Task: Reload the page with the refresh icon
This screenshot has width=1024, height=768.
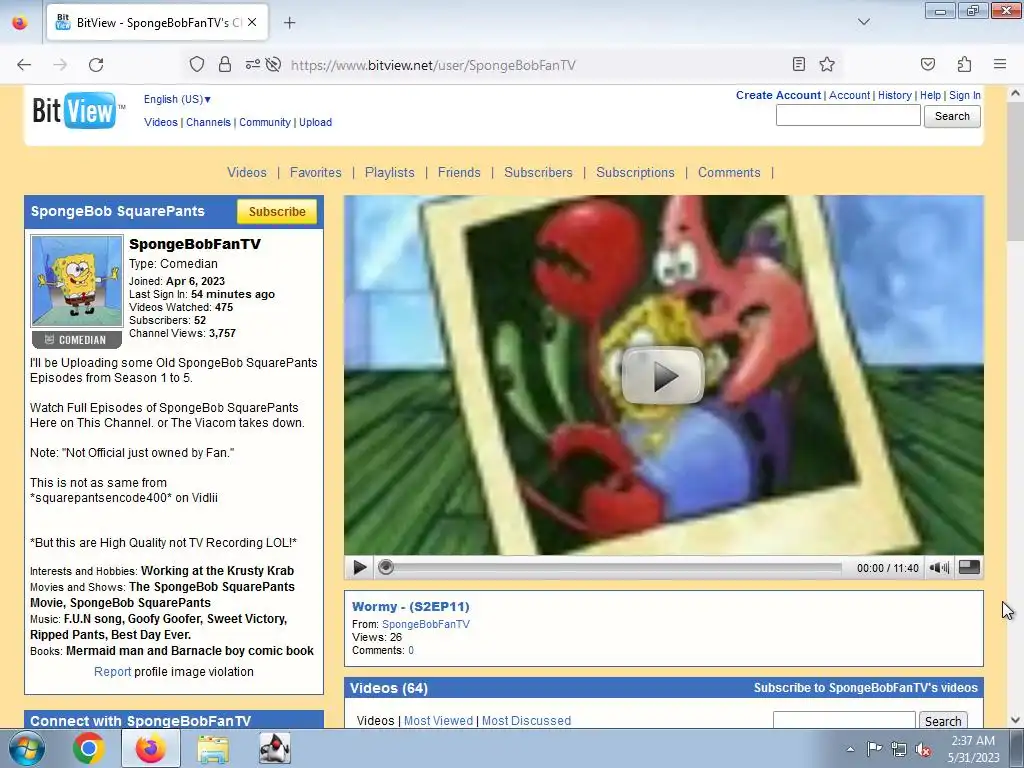Action: [96, 65]
